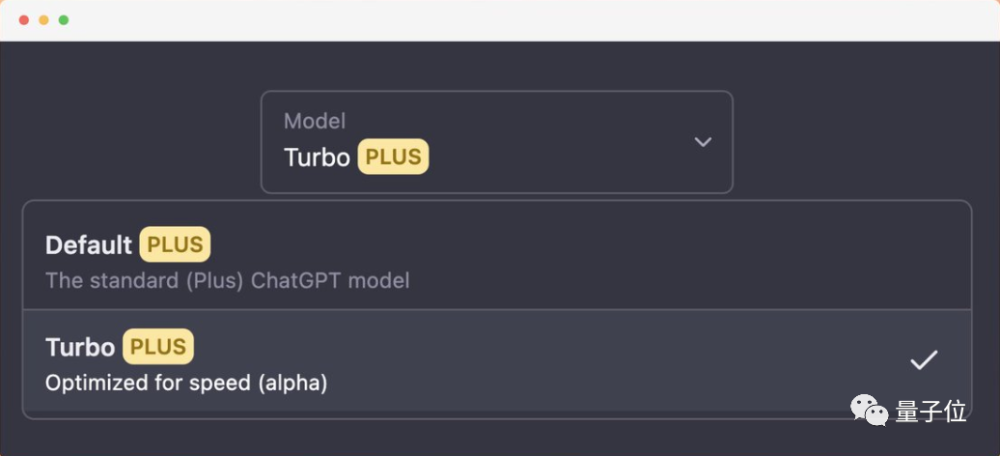Close the window with the red button

tap(24, 20)
